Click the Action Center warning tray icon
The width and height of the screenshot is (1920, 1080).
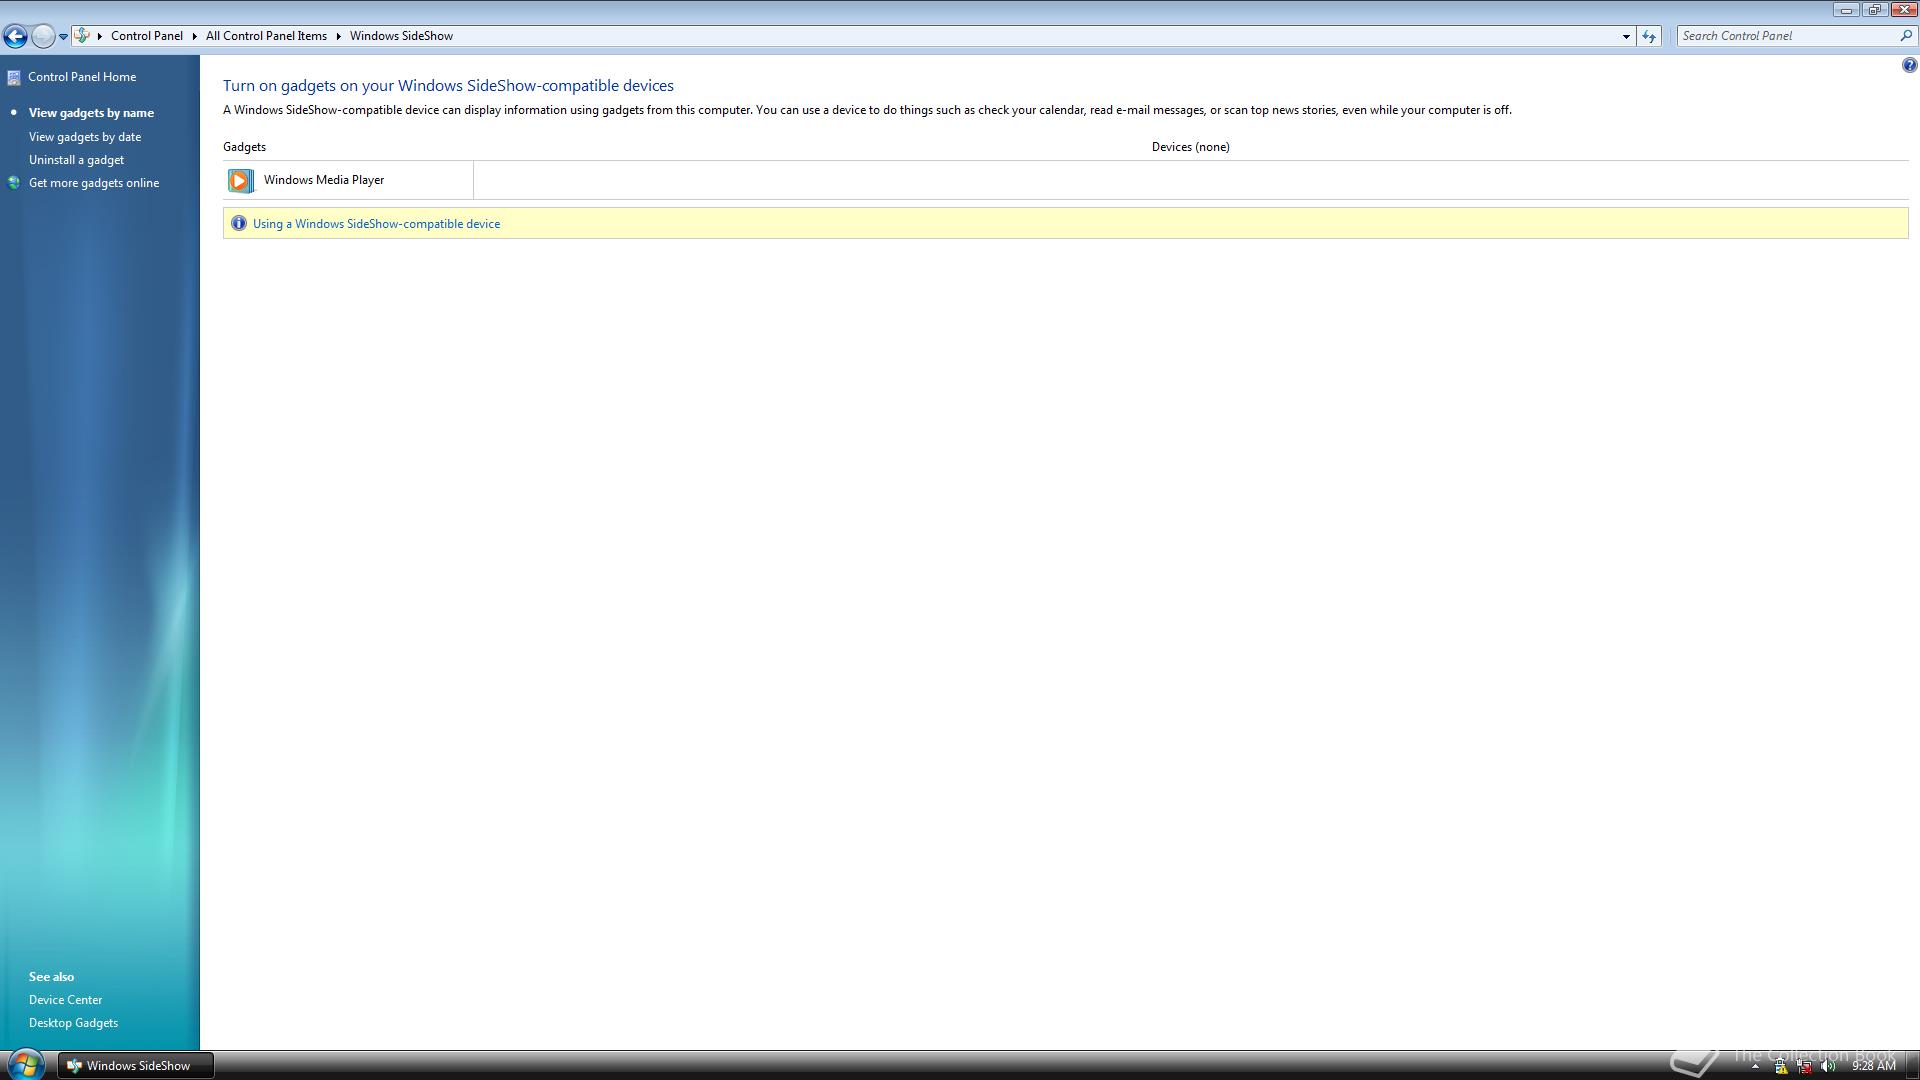point(1781,1066)
